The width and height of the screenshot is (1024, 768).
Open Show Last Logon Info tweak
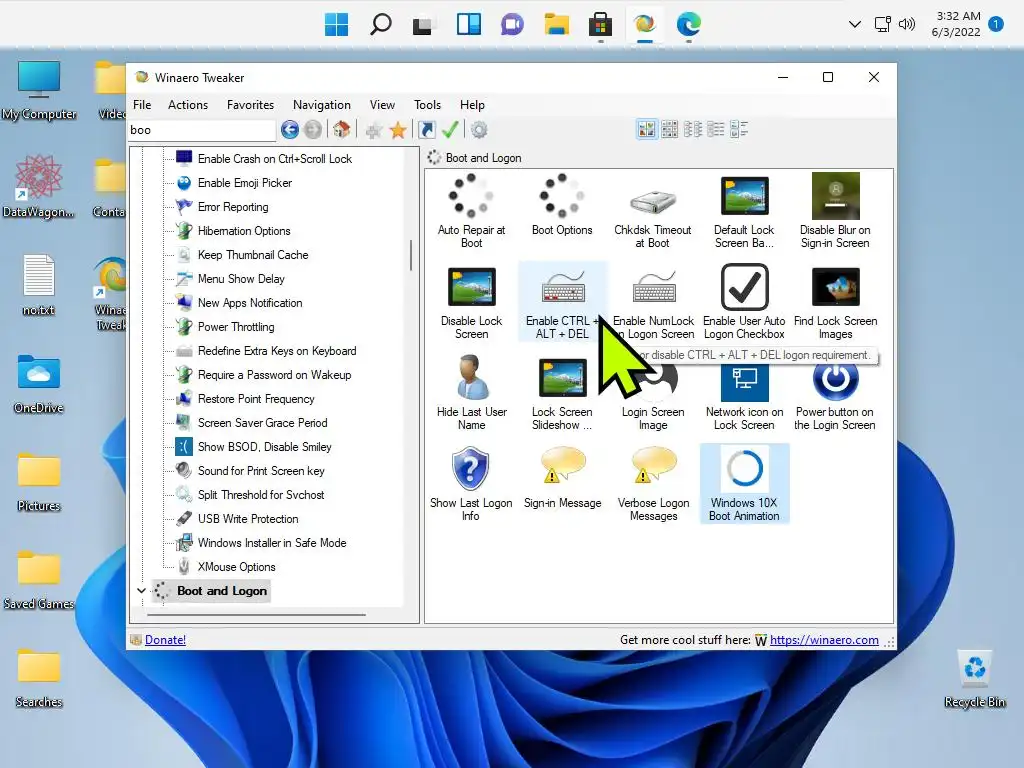[x=471, y=484]
